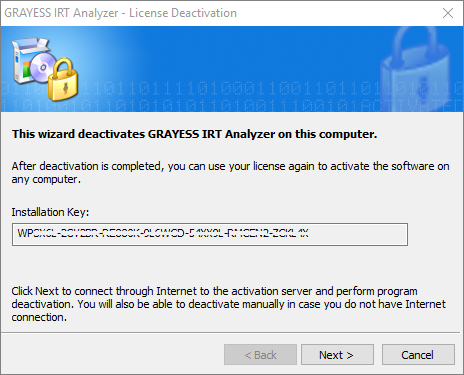Click the blue header banner background
The height and width of the screenshot is (375, 464).
click(233, 50)
